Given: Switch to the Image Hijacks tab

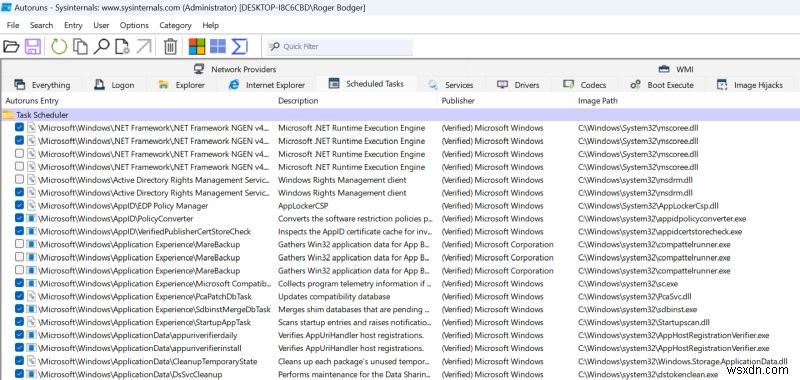Looking at the screenshot, I should coord(749,85).
